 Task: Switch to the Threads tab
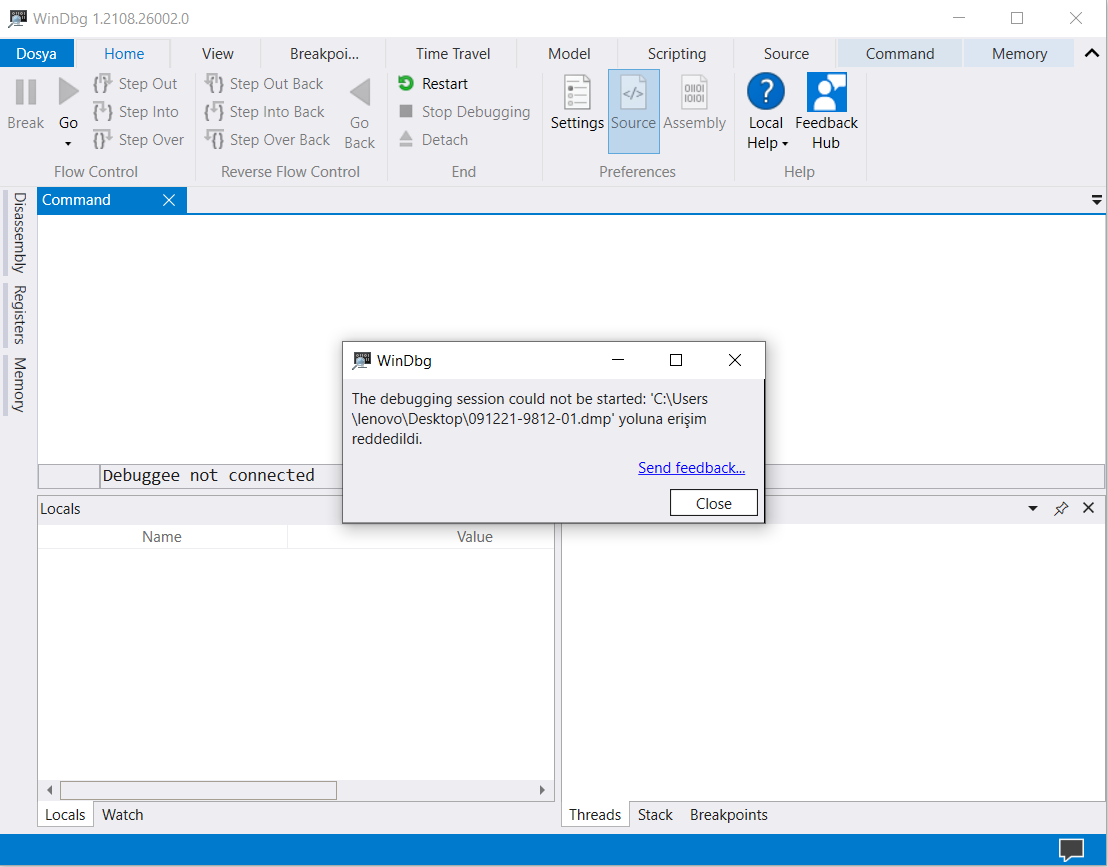click(x=595, y=815)
